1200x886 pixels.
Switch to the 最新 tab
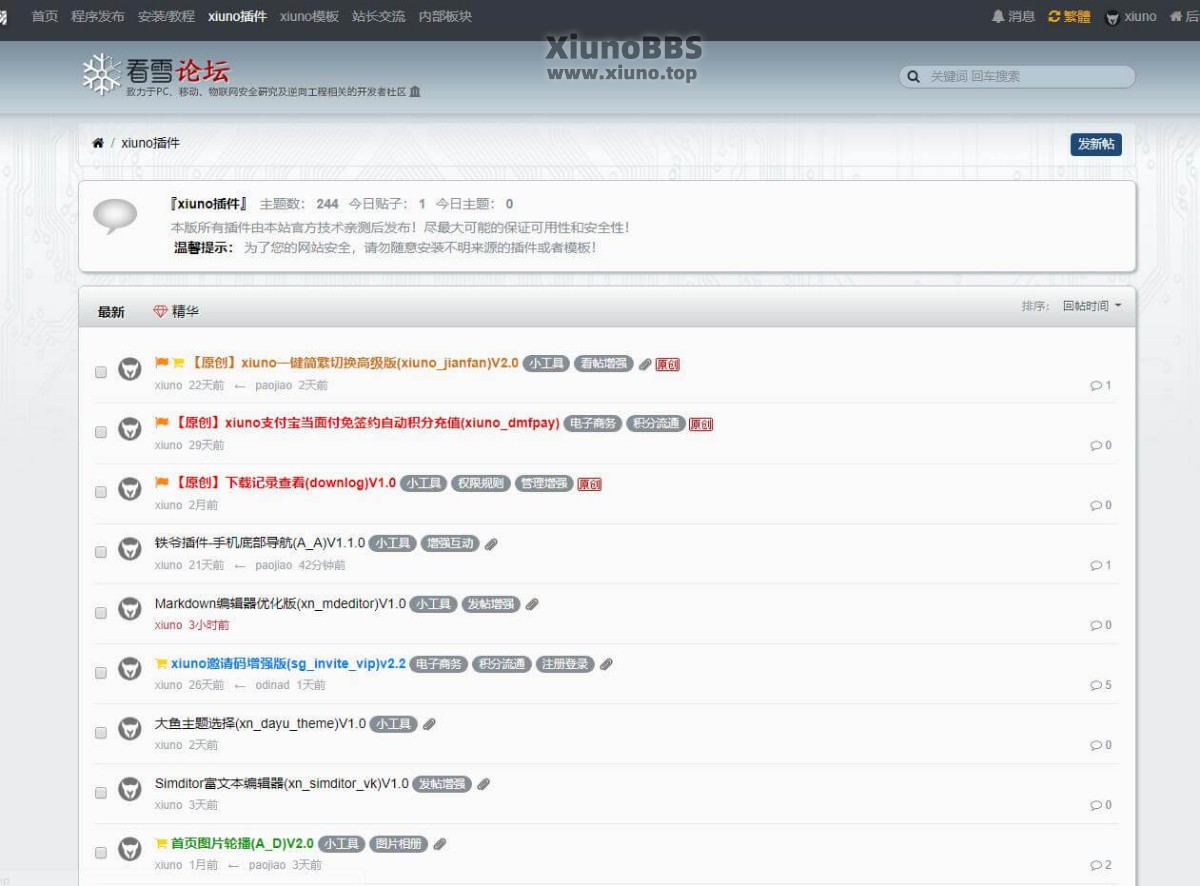click(111, 312)
